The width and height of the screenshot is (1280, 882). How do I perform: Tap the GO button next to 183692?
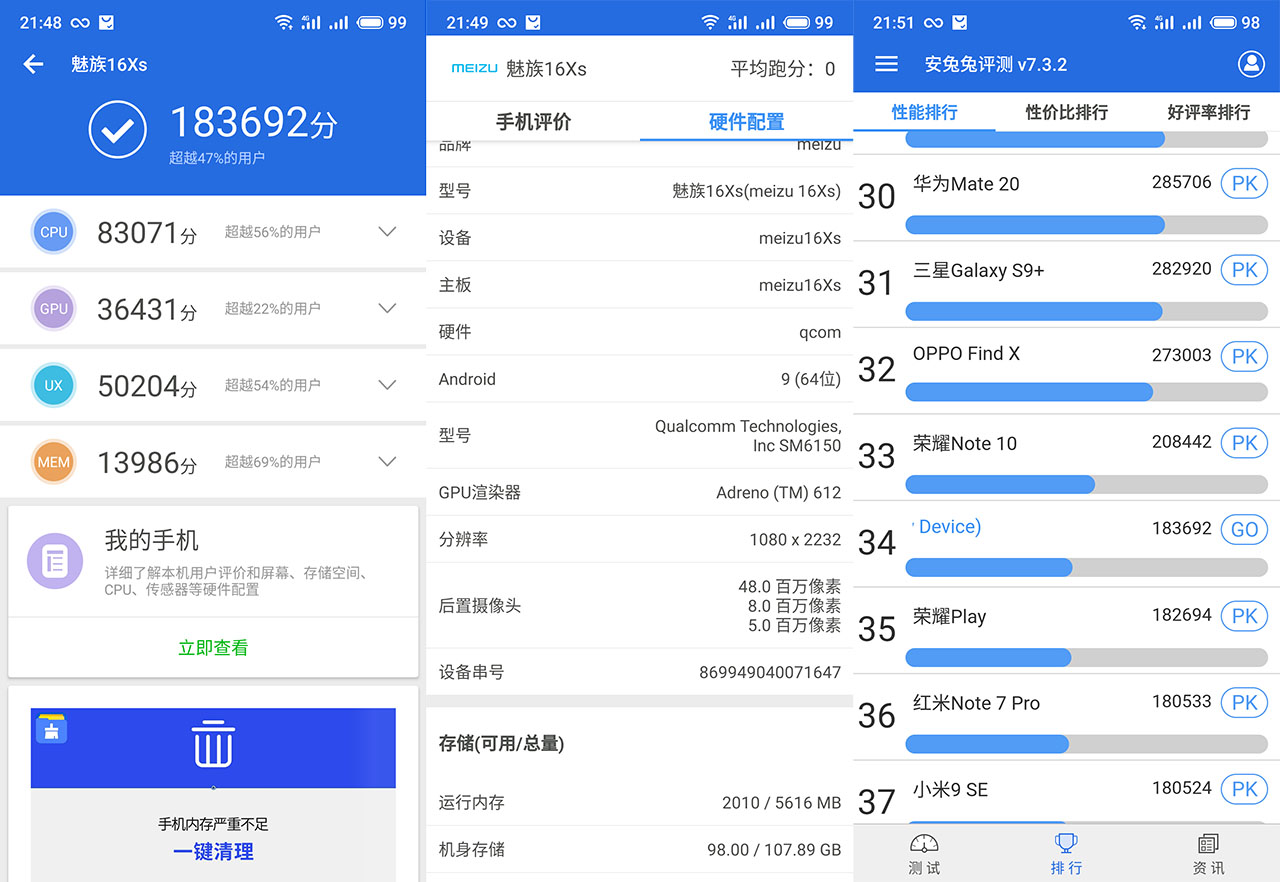1244,529
